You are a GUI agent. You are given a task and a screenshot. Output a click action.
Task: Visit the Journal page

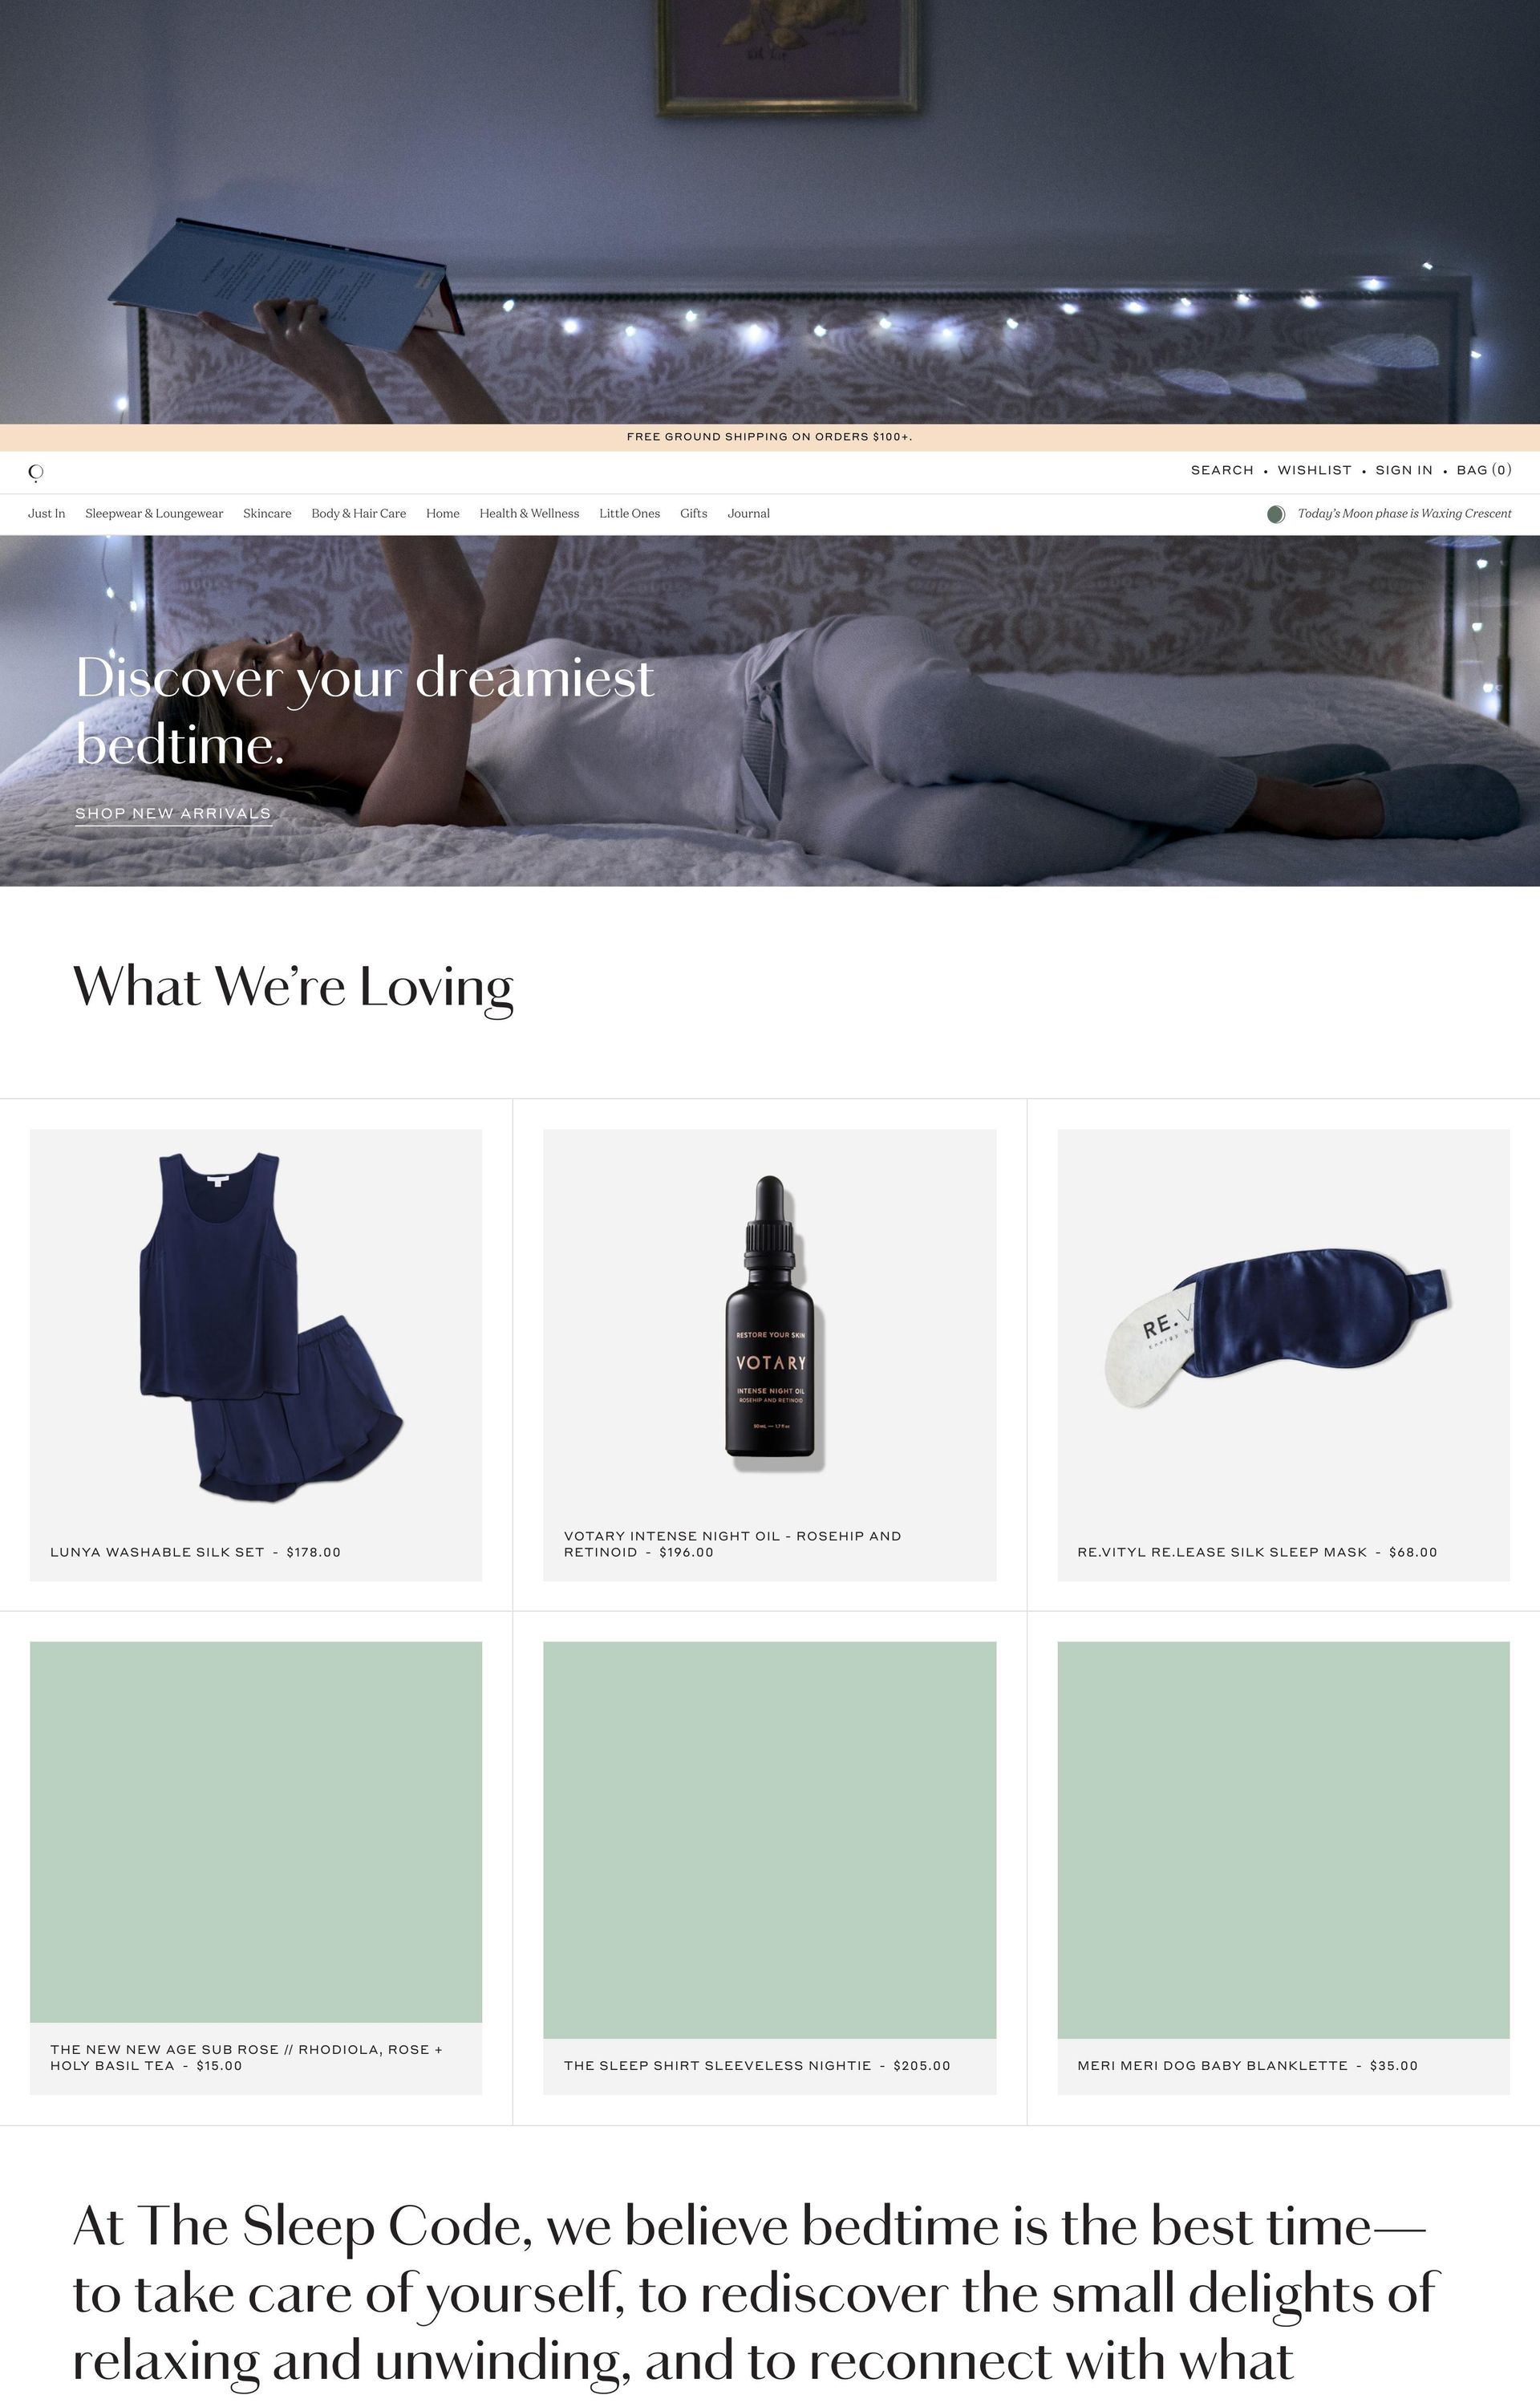coord(748,513)
